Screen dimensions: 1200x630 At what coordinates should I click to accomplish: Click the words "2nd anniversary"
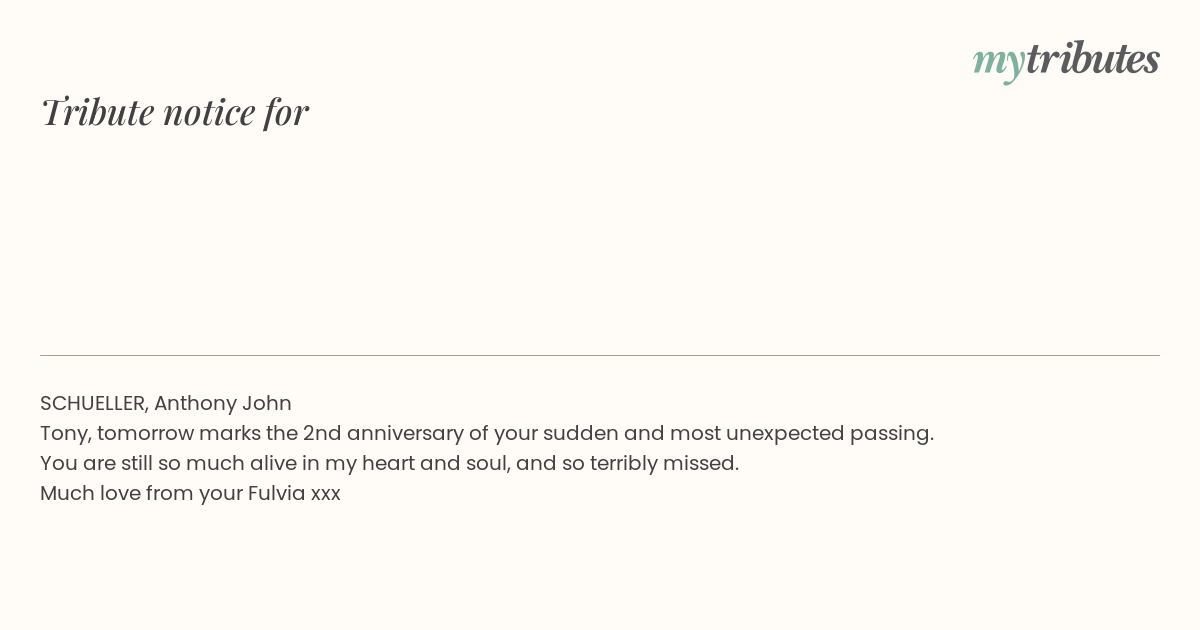point(376,433)
